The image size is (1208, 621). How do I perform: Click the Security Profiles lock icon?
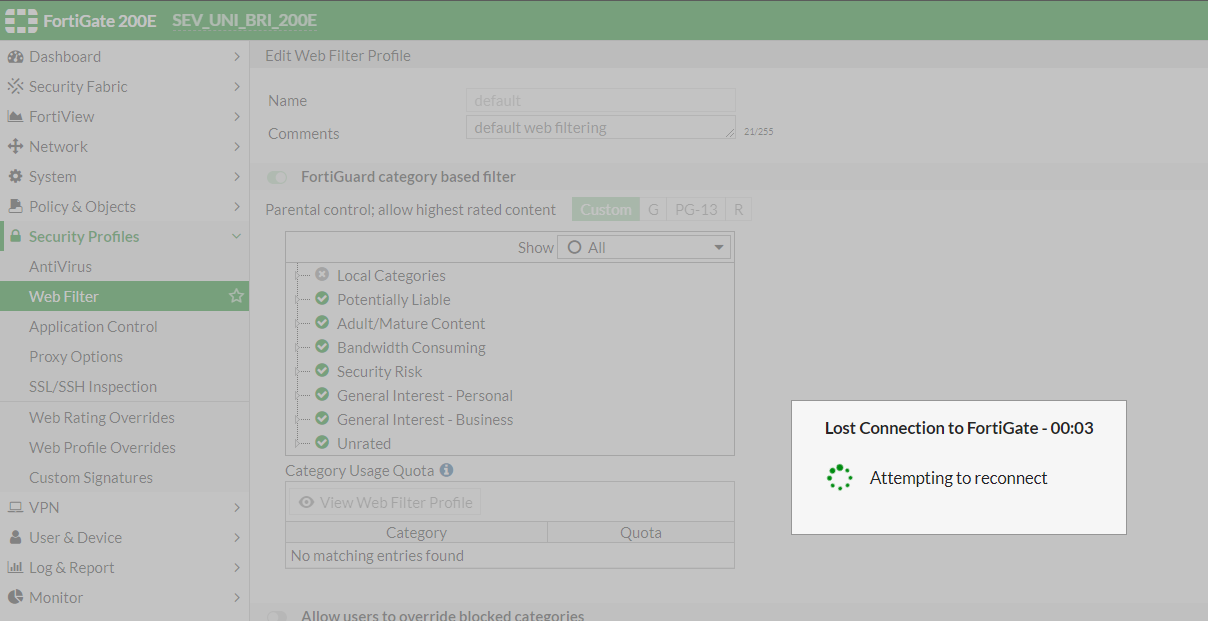click(x=15, y=237)
